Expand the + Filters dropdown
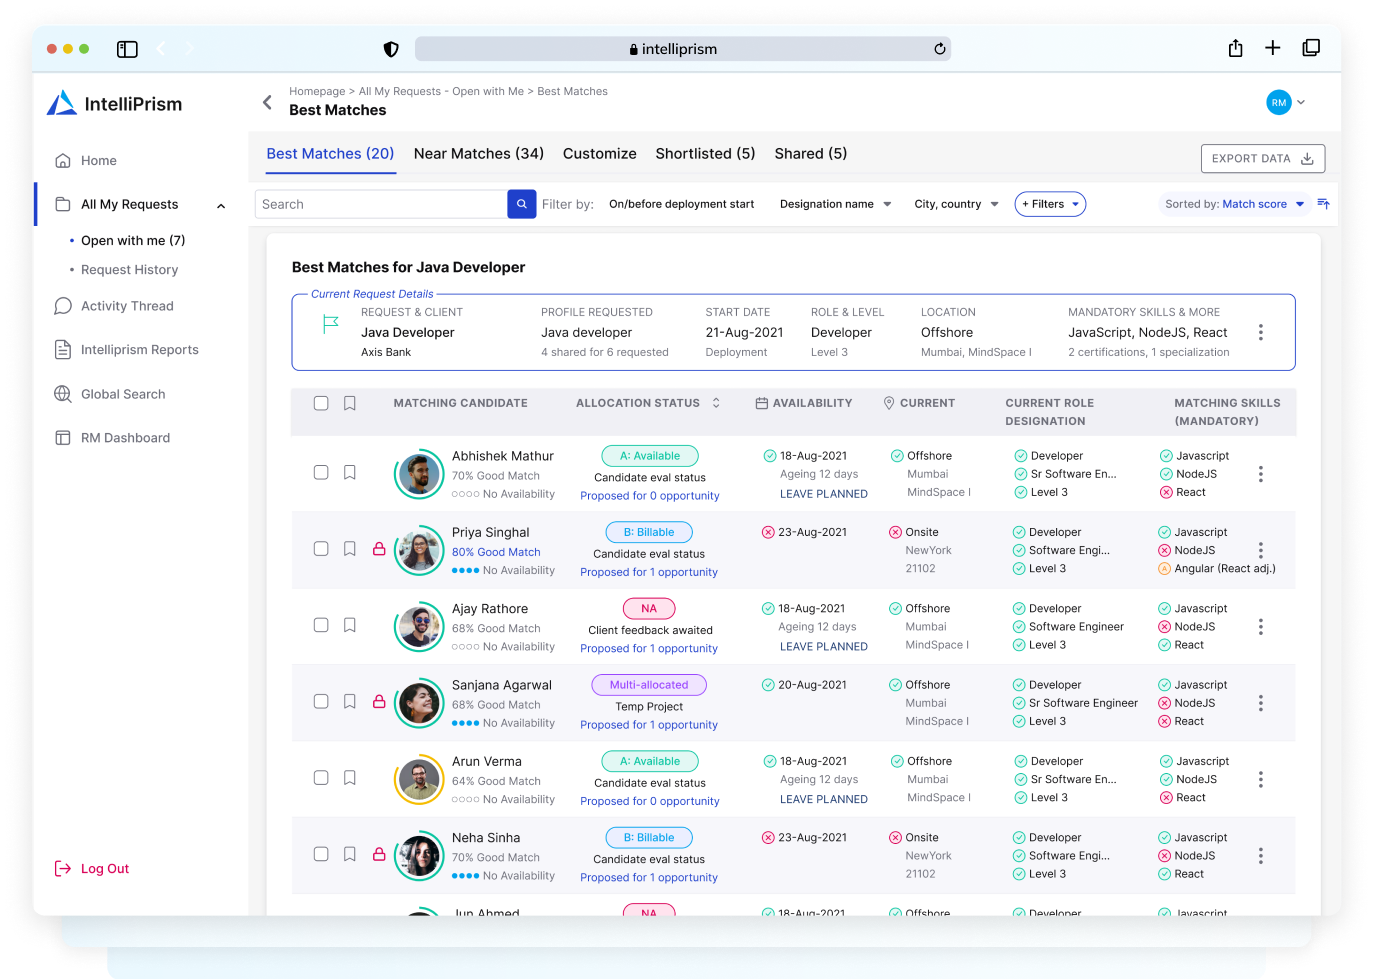 click(1049, 204)
